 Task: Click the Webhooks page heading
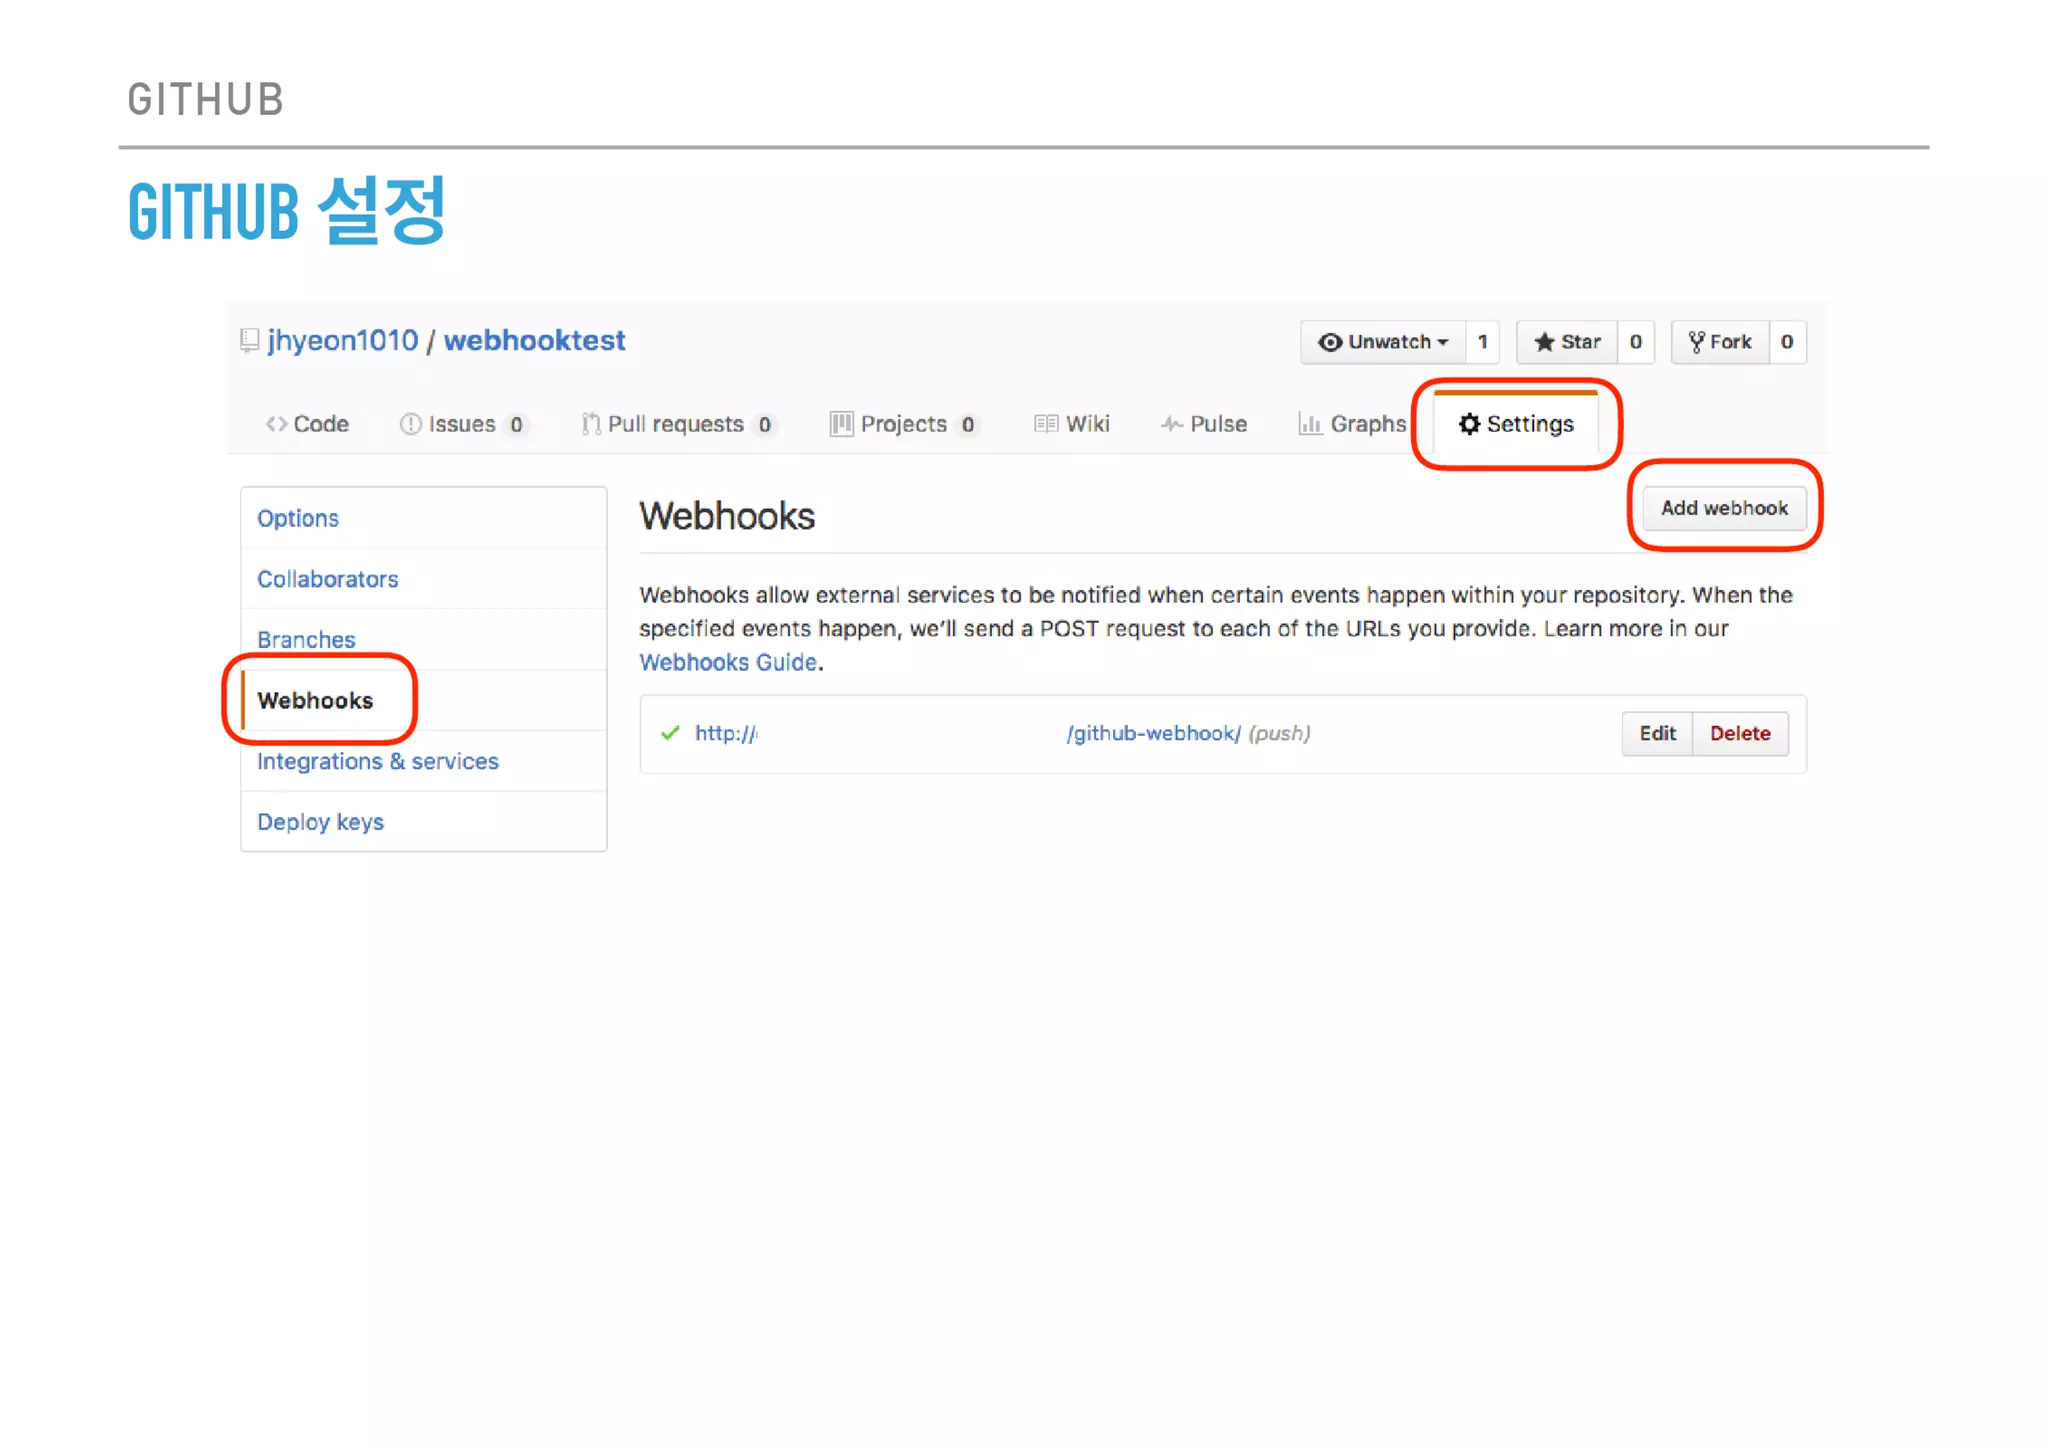[727, 516]
